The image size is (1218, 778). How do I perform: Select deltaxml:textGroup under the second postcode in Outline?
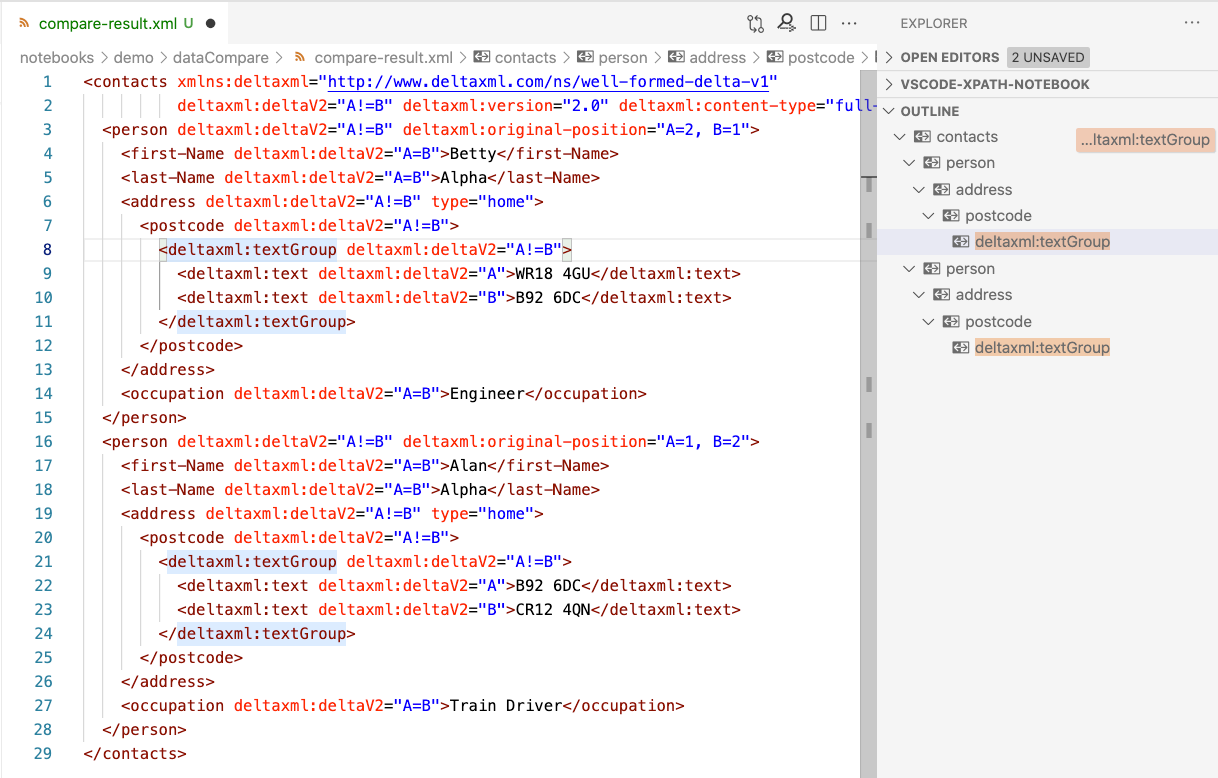[1040, 347]
